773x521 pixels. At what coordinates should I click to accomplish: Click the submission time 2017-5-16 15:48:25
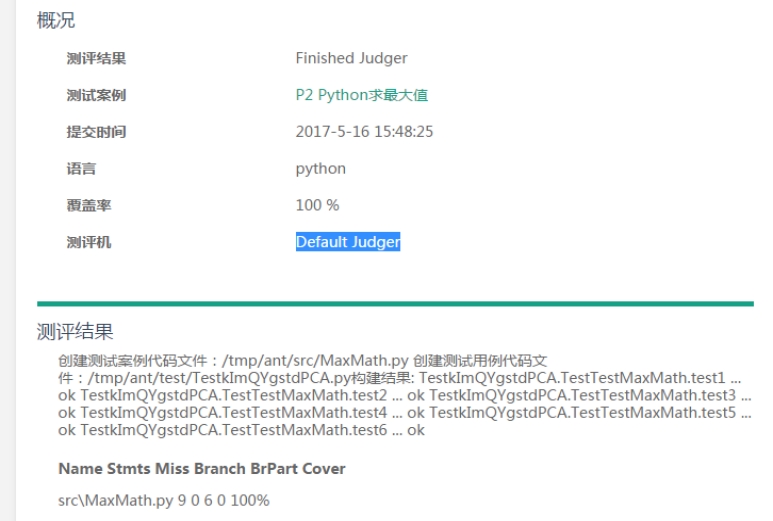[x=364, y=132]
